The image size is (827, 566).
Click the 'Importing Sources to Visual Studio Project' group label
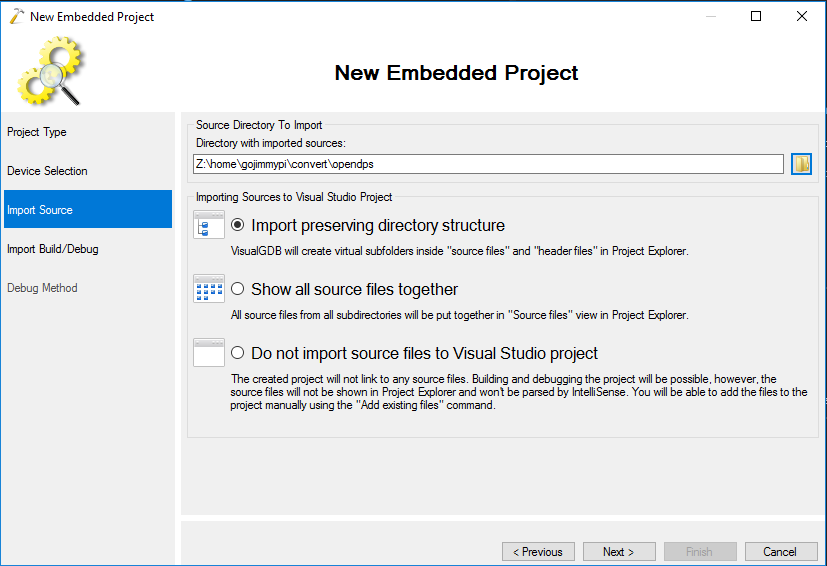click(x=294, y=197)
